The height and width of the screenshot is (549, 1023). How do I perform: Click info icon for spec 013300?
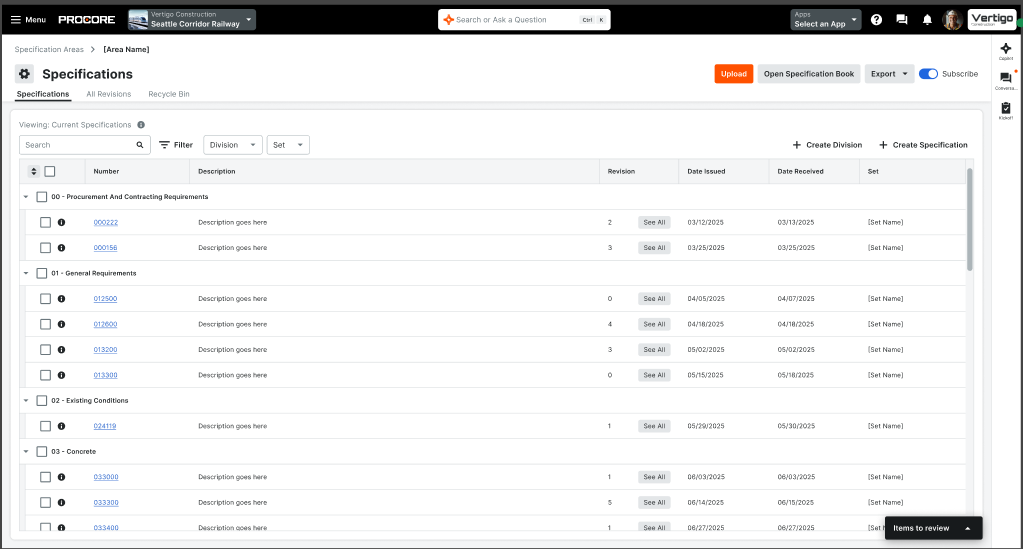pos(61,375)
